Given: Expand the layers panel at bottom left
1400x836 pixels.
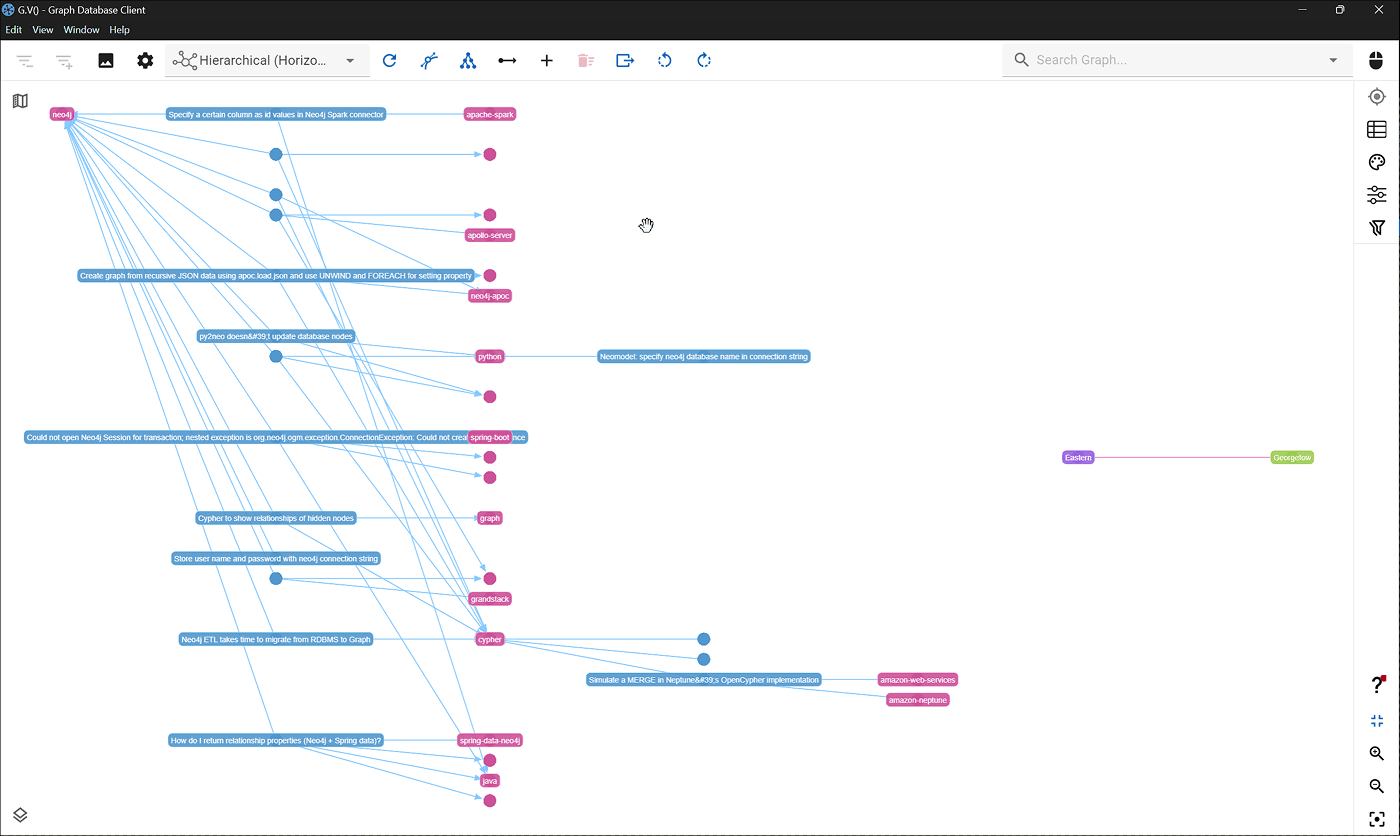Looking at the screenshot, I should click(x=20, y=815).
